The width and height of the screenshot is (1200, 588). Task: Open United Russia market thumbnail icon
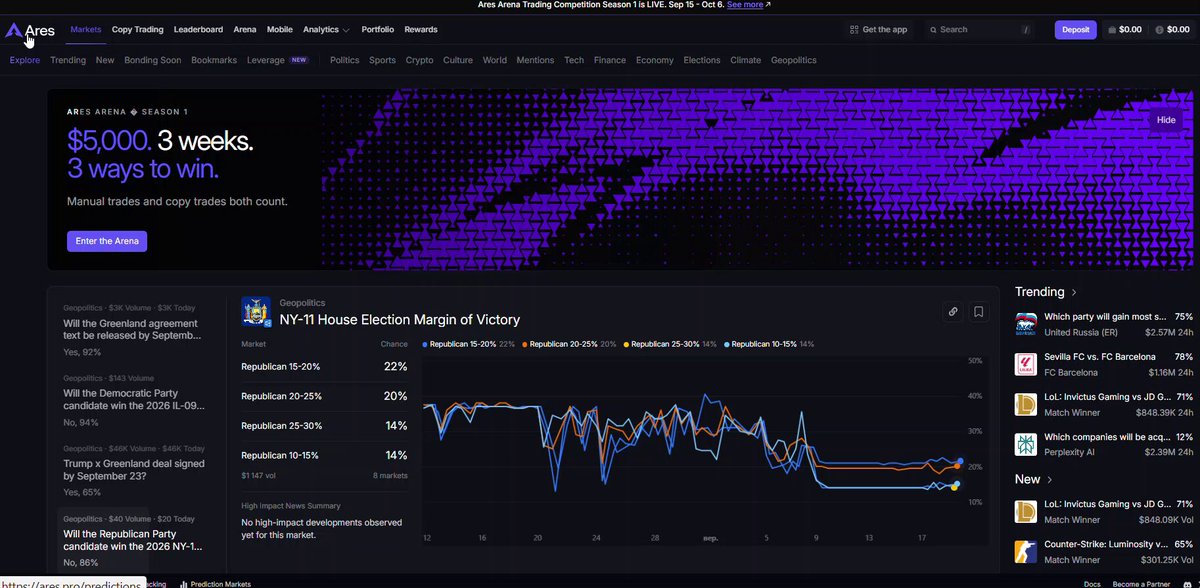click(1026, 323)
